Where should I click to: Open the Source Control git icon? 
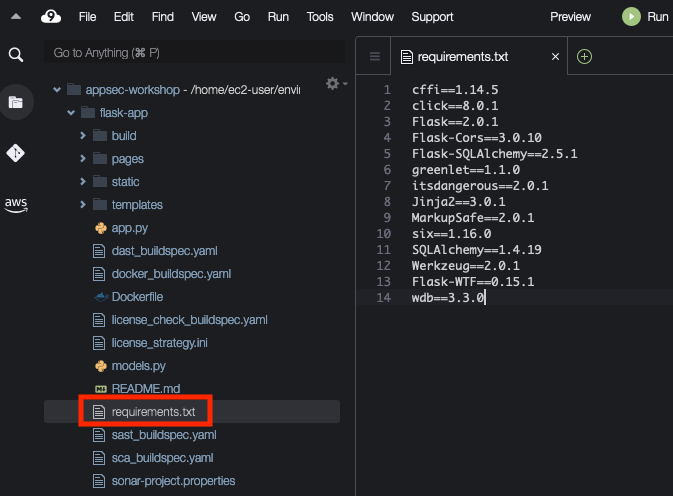click(x=15, y=153)
